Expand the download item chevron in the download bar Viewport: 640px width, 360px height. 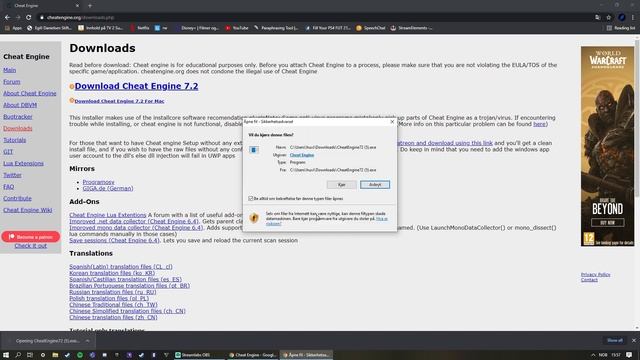tap(87, 341)
